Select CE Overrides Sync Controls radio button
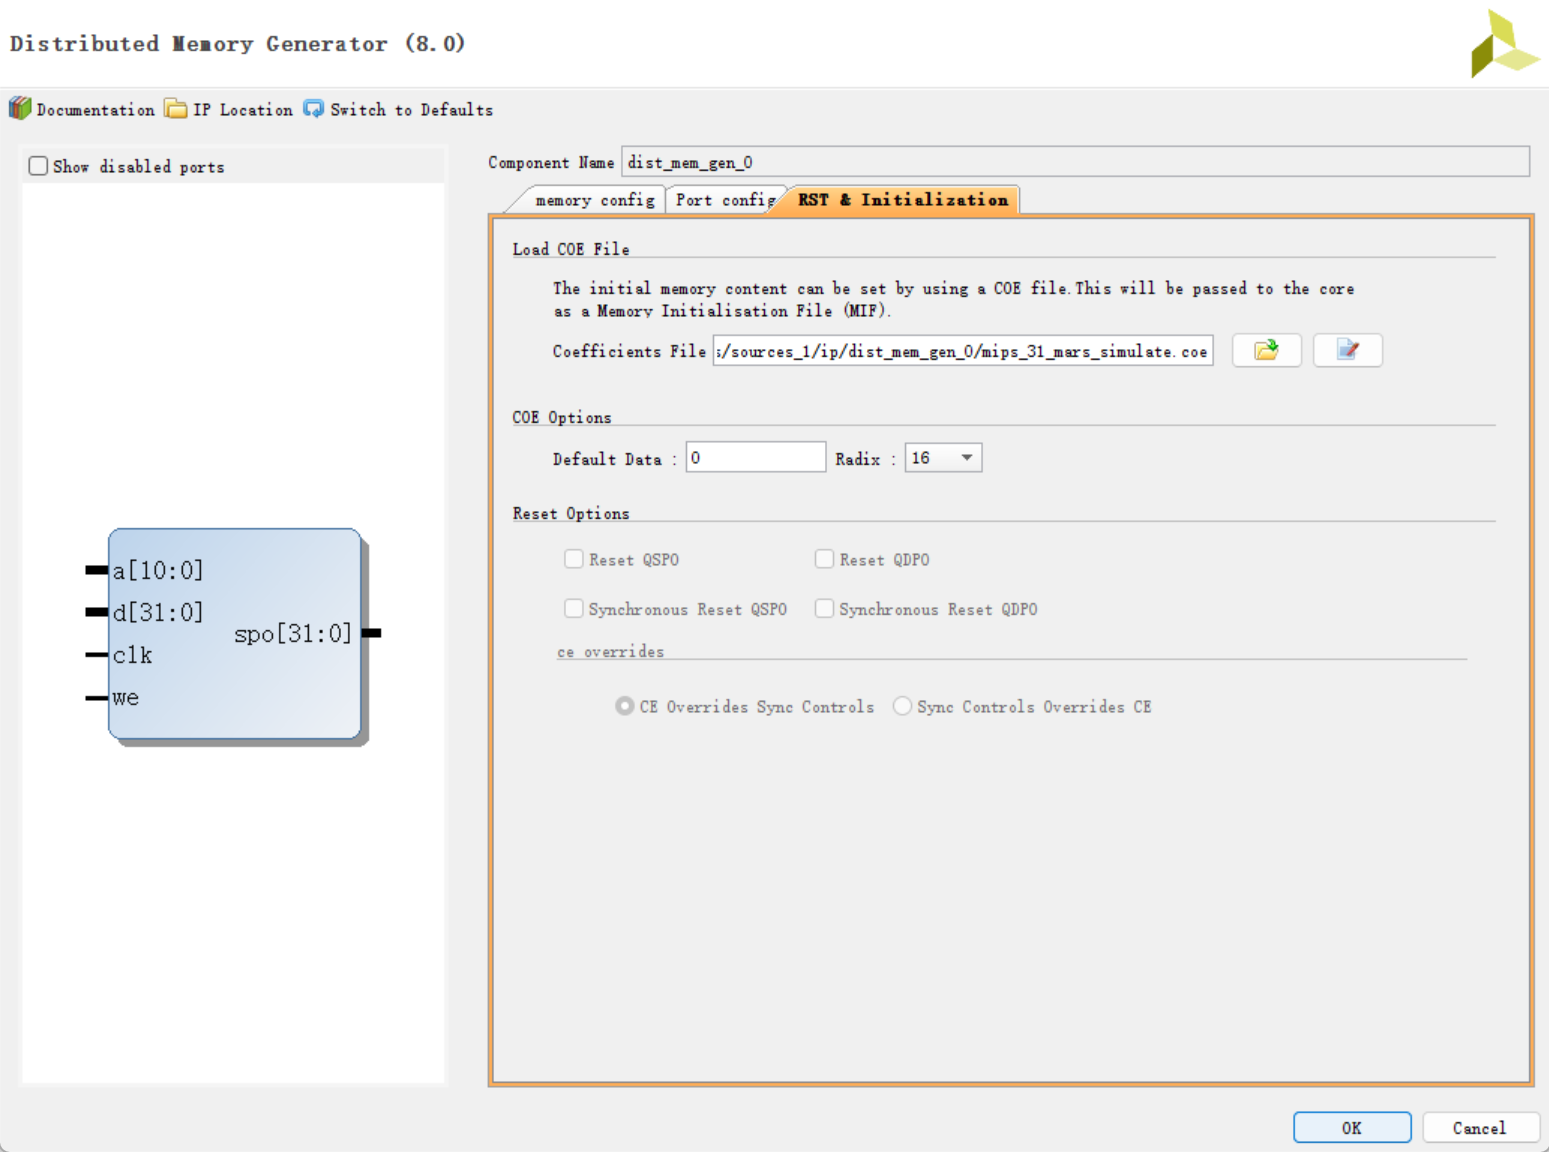The image size is (1549, 1152). click(624, 706)
